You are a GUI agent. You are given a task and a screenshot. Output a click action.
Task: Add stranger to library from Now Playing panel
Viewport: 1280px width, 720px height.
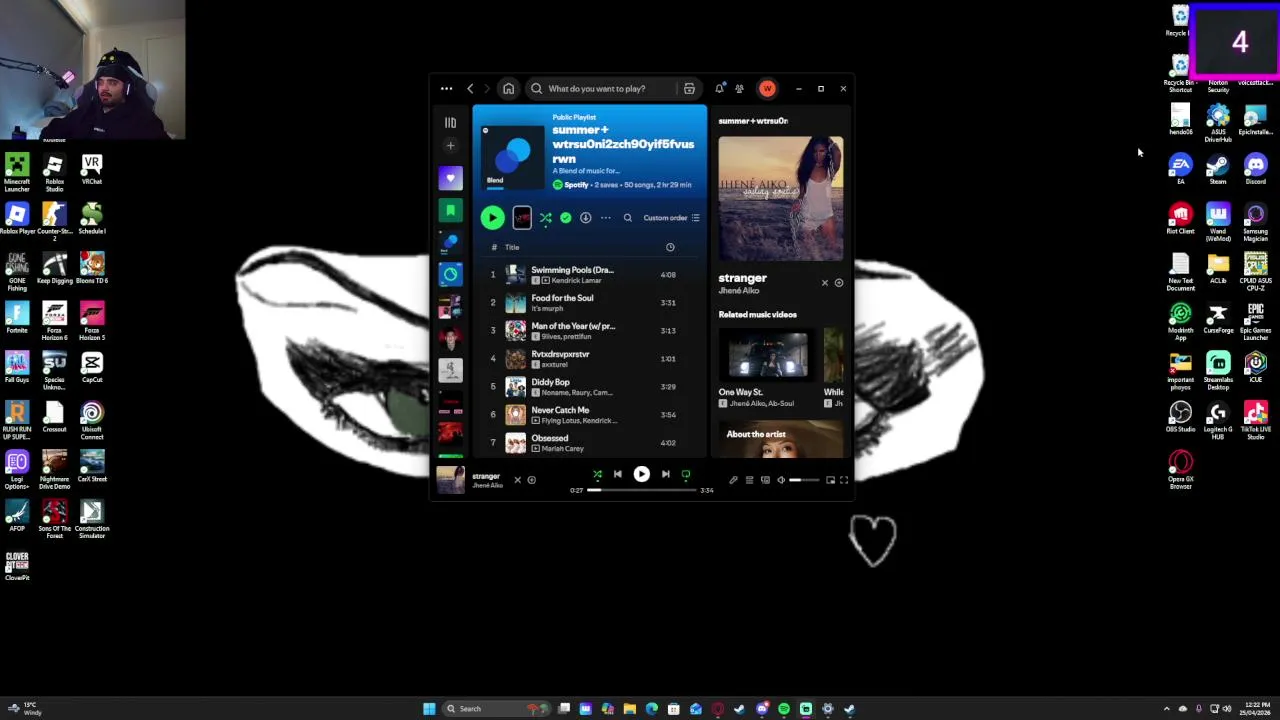[839, 283]
